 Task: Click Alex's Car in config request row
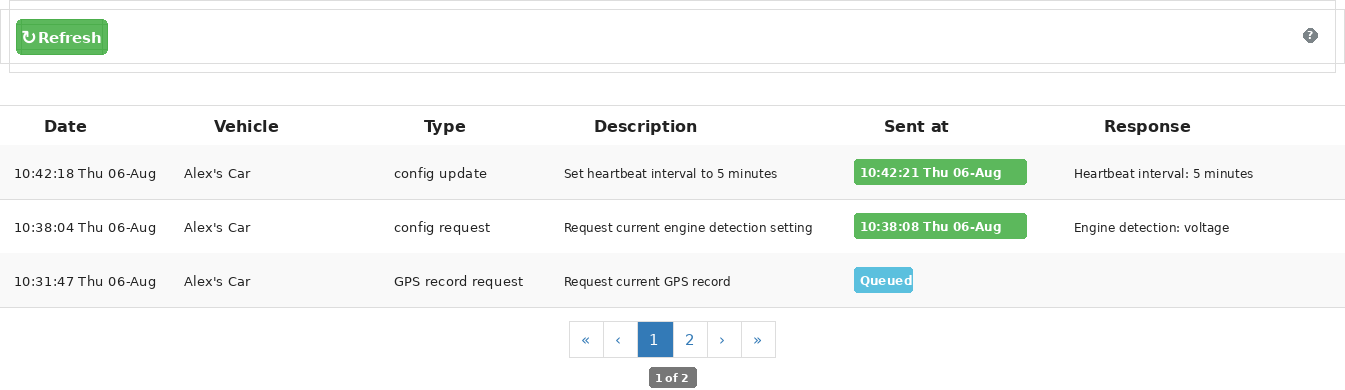[217, 227]
